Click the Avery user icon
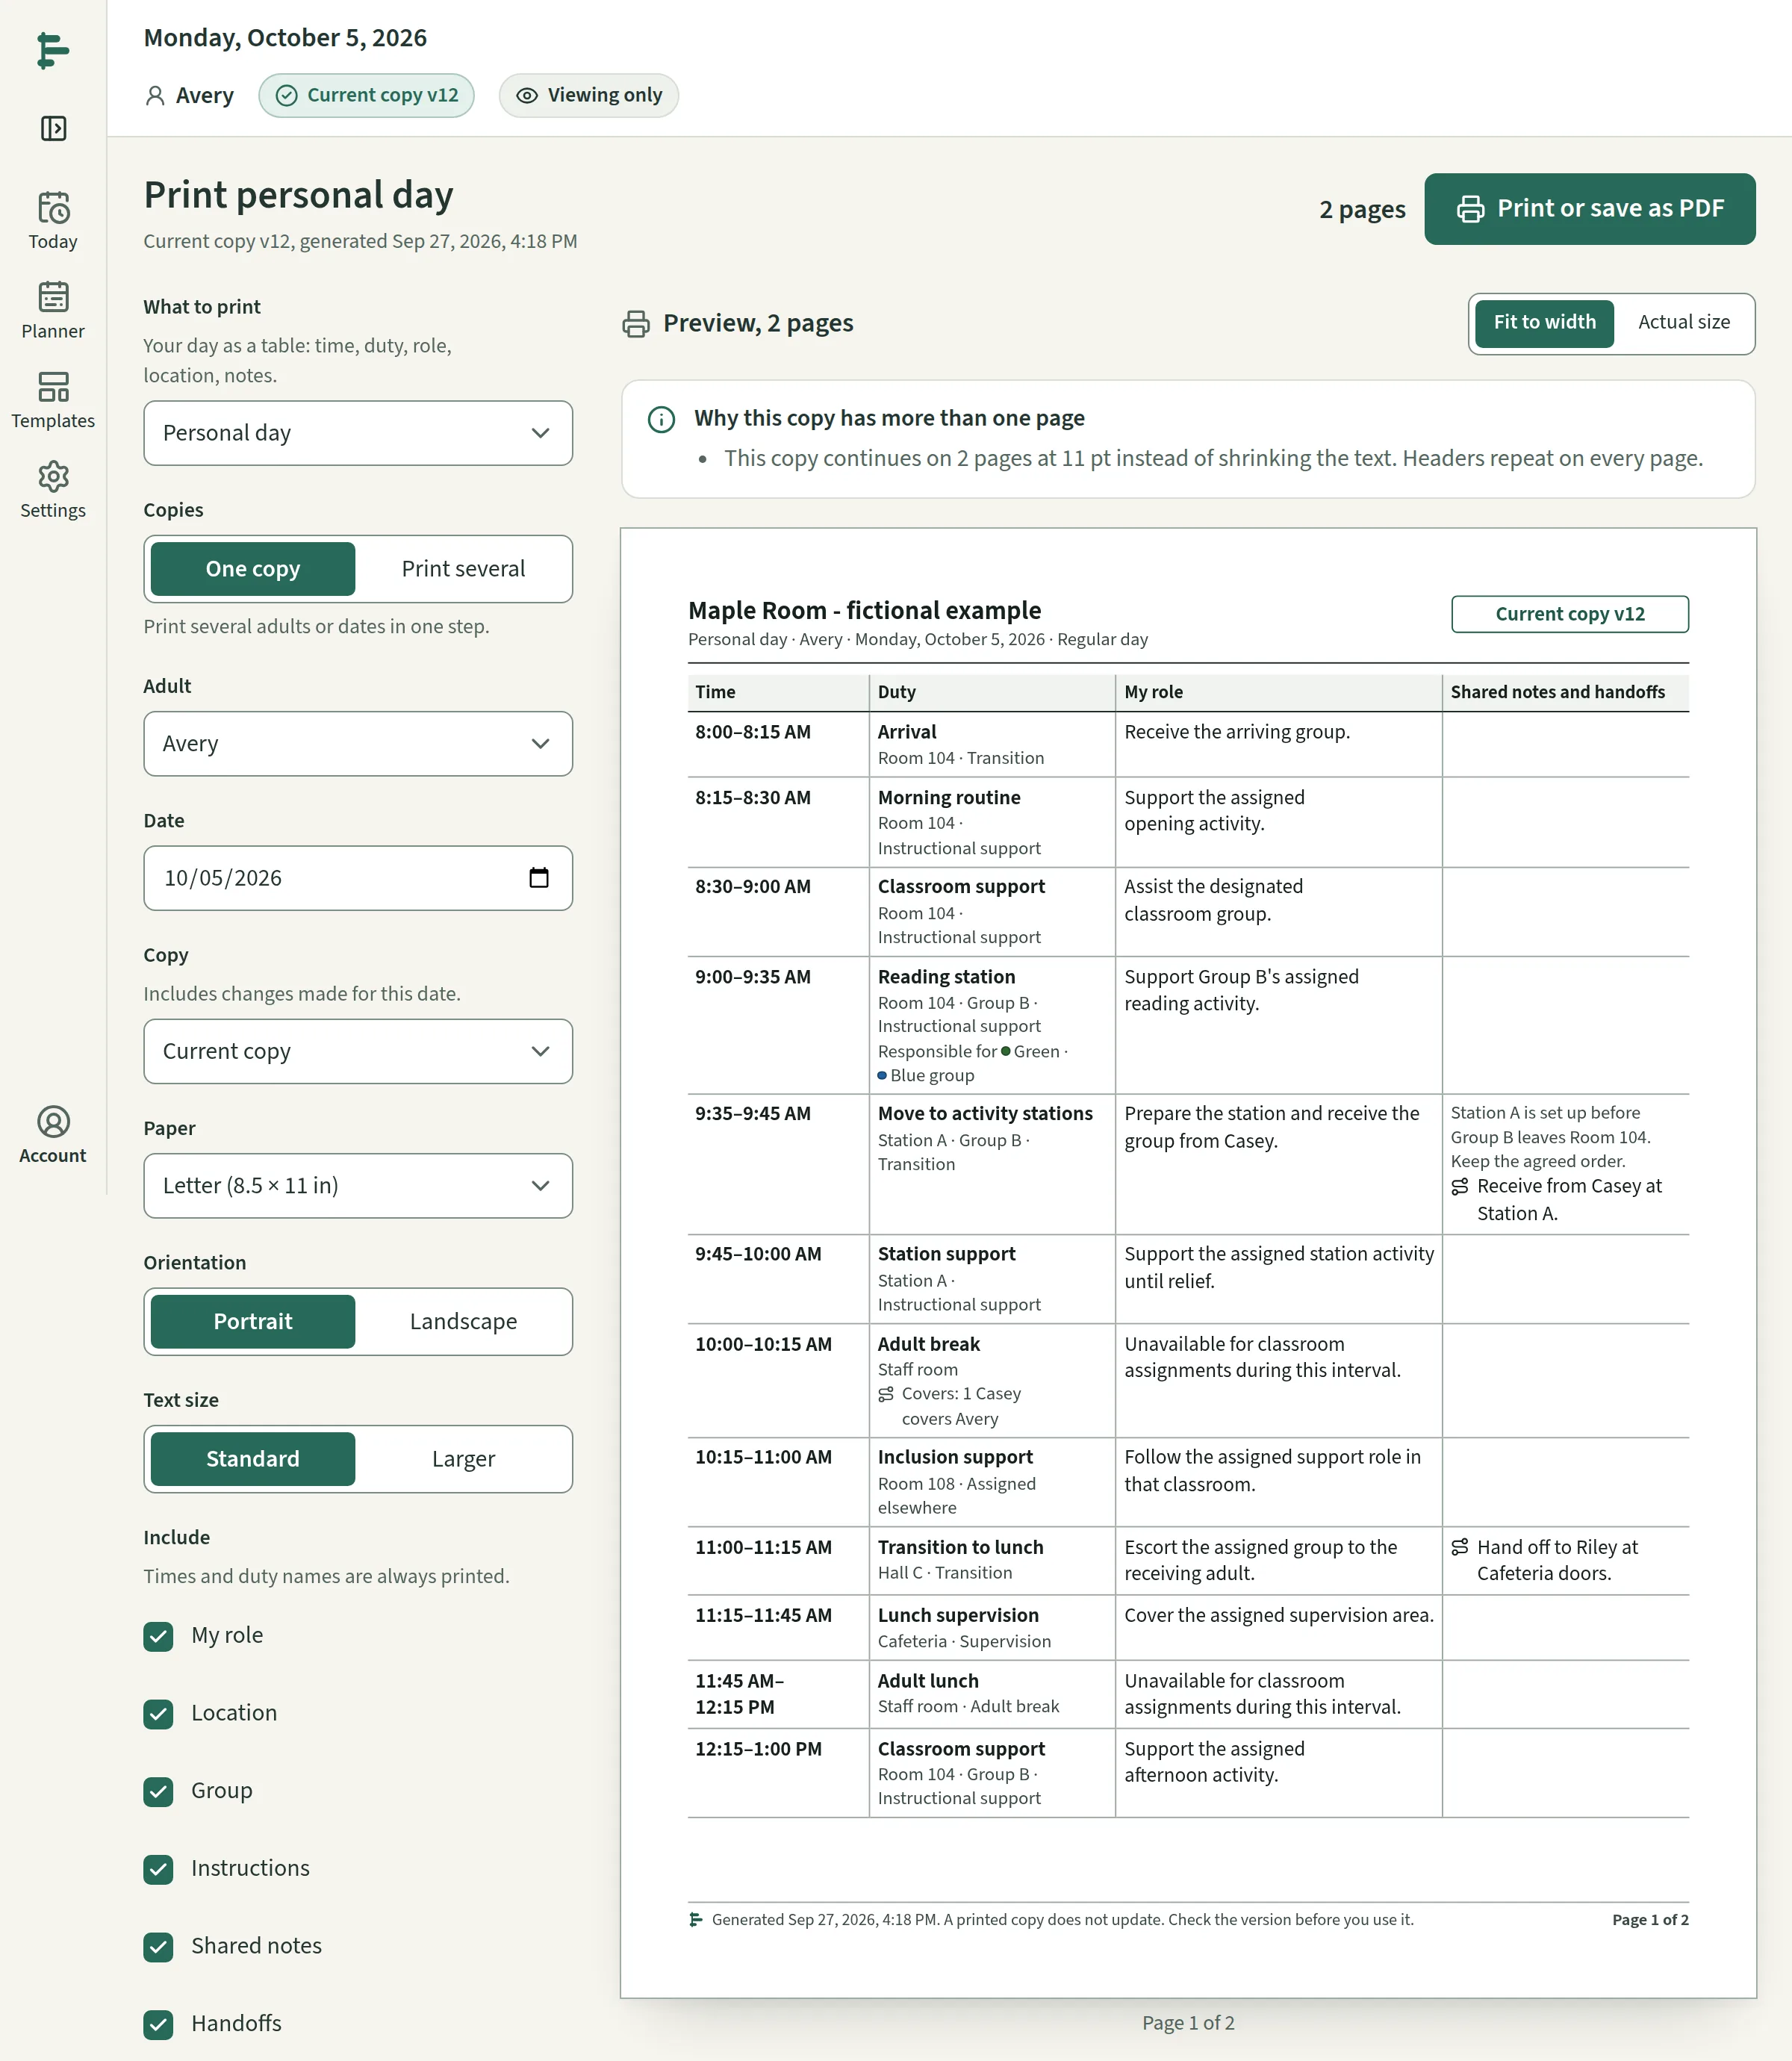Screen dimensions: 1792x2061 [155, 96]
